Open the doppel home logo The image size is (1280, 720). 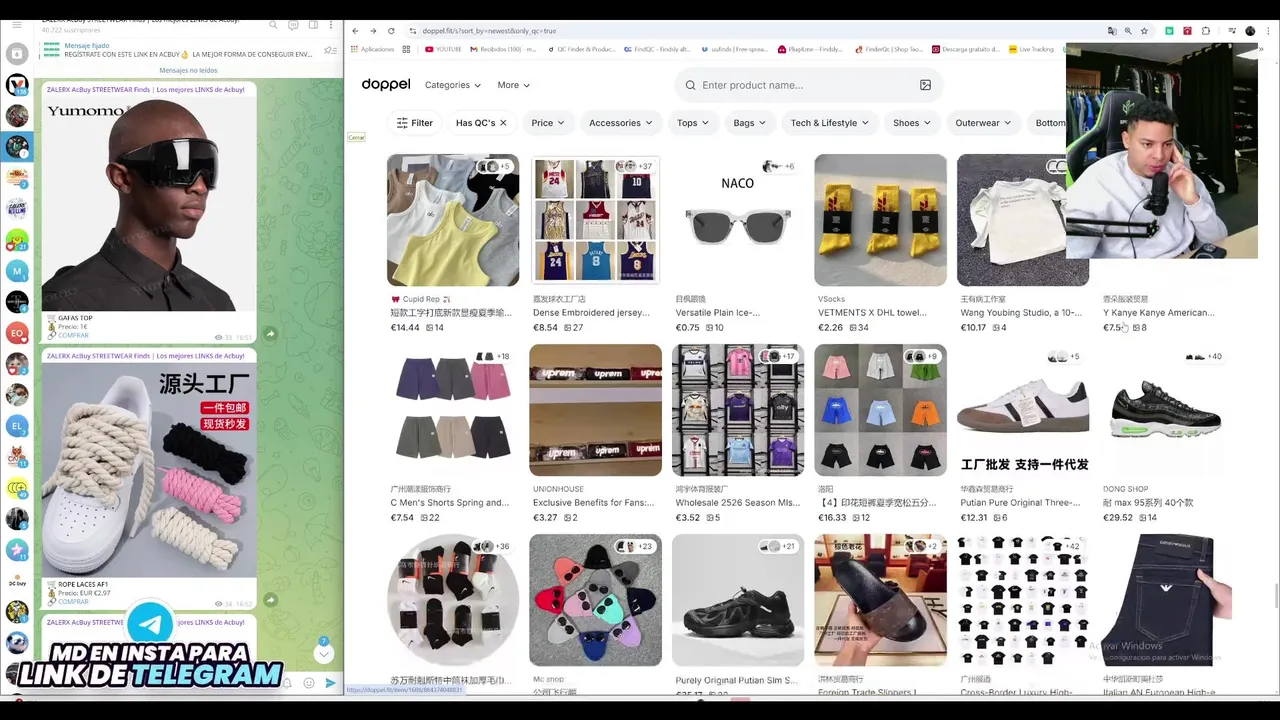(386, 85)
